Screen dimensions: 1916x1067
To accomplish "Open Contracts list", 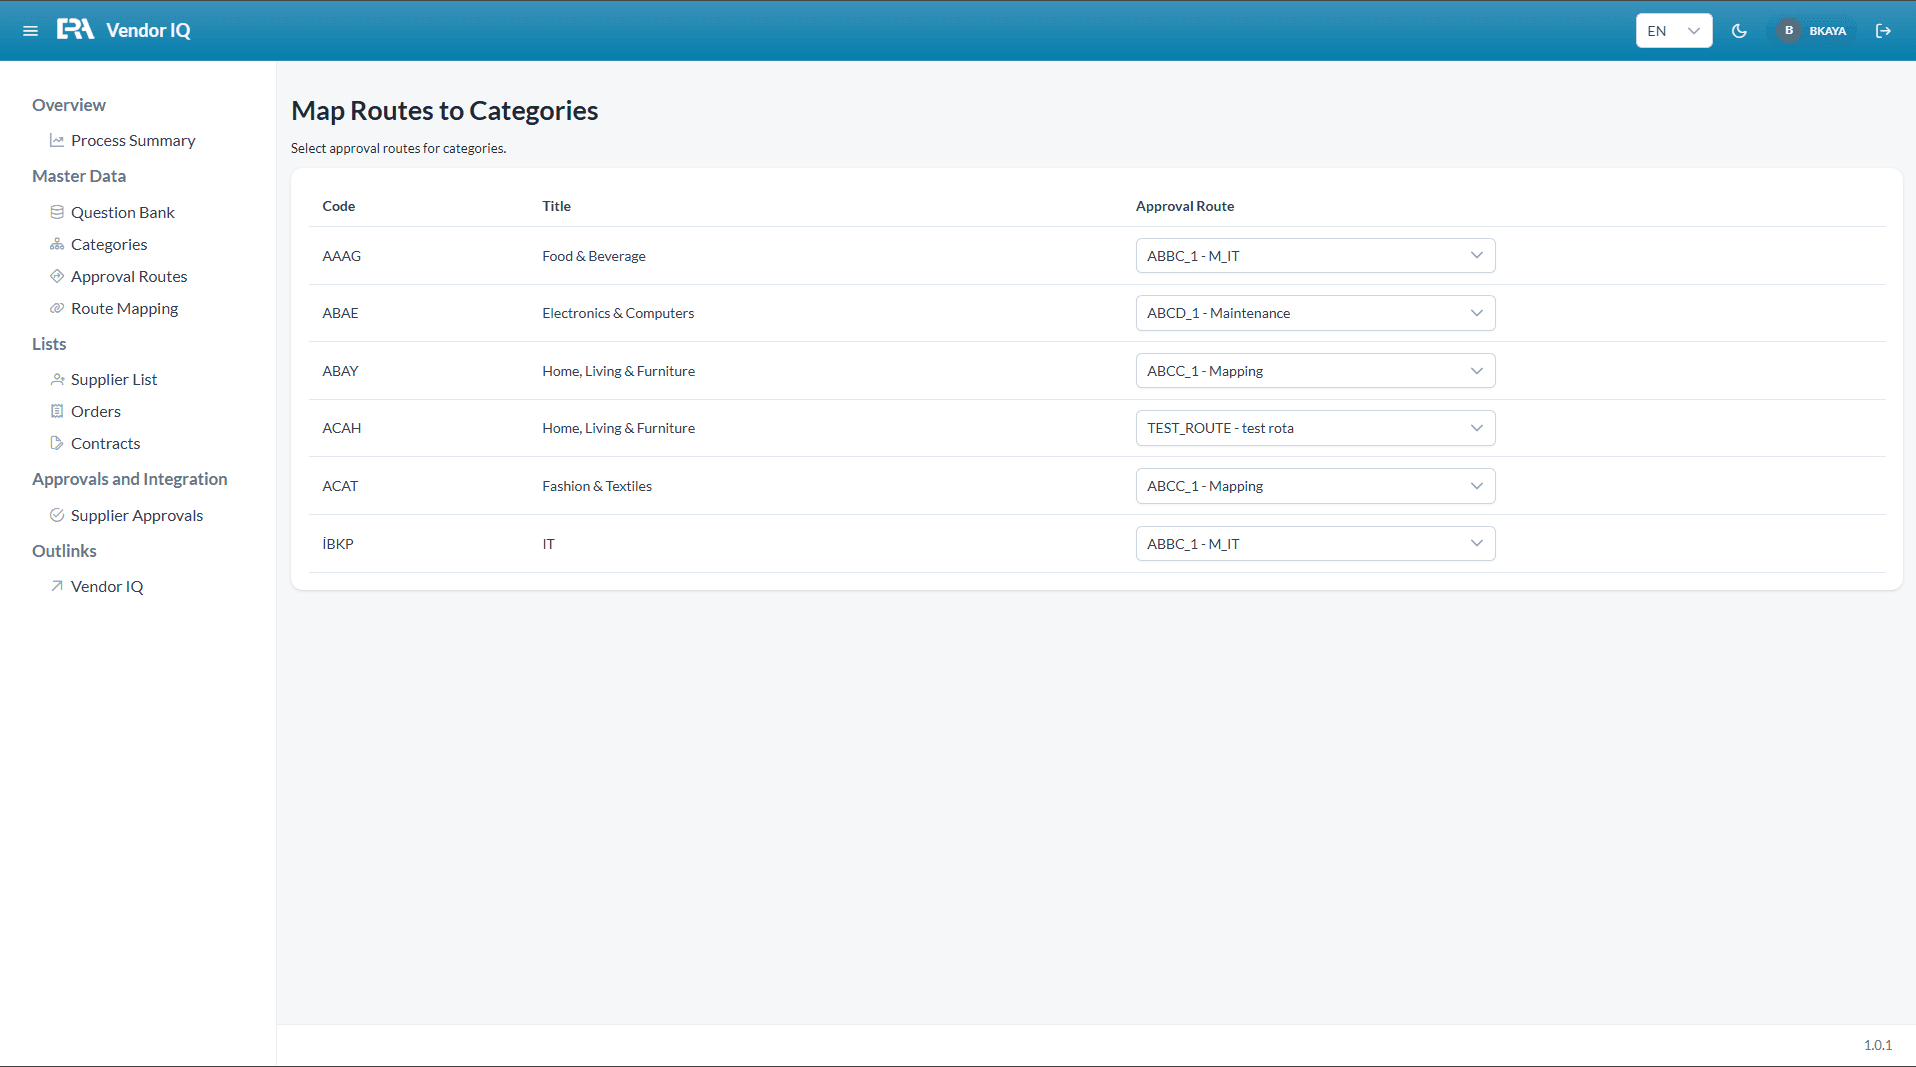I will coord(106,443).
